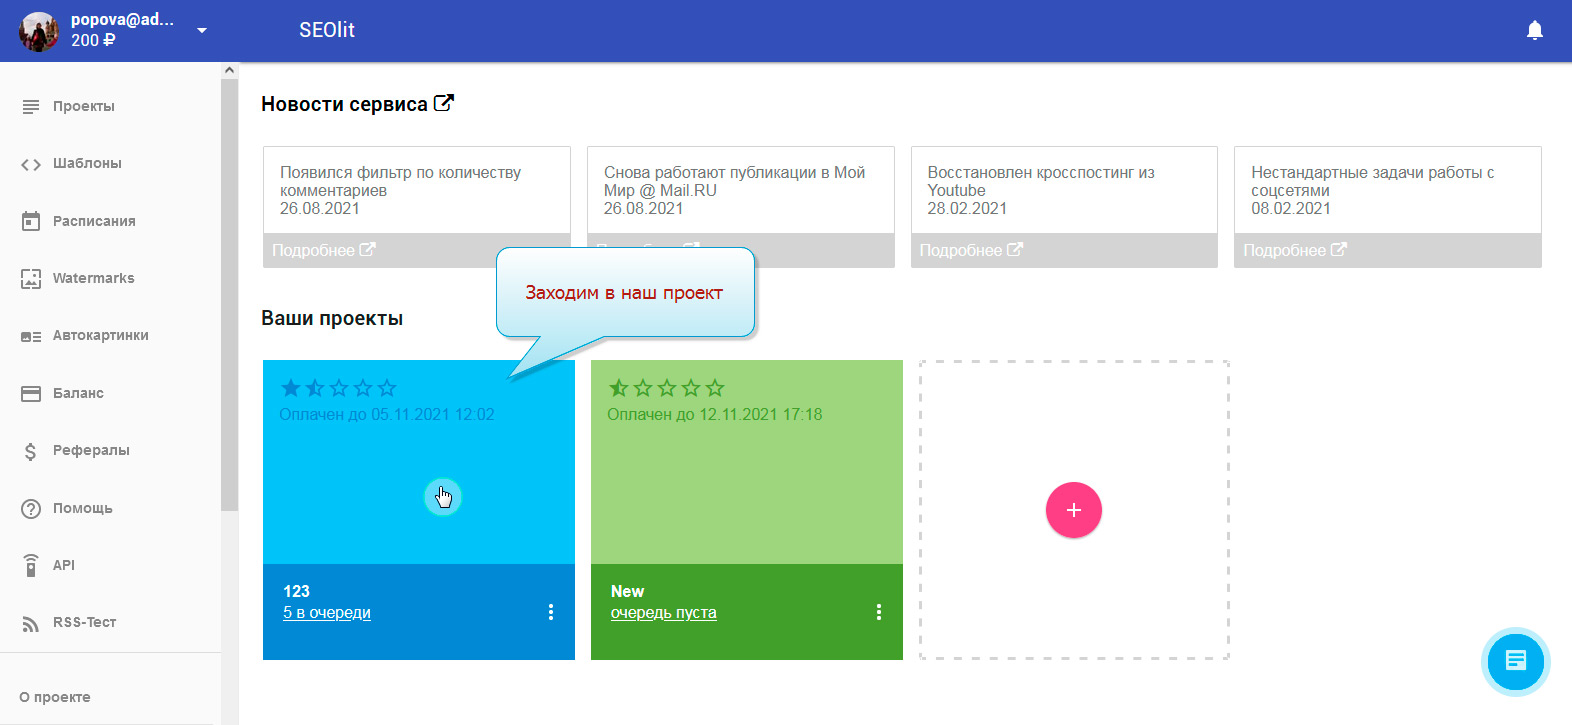This screenshot has width=1572, height=725.
Task: Click the user avatar picture
Action: (39, 31)
